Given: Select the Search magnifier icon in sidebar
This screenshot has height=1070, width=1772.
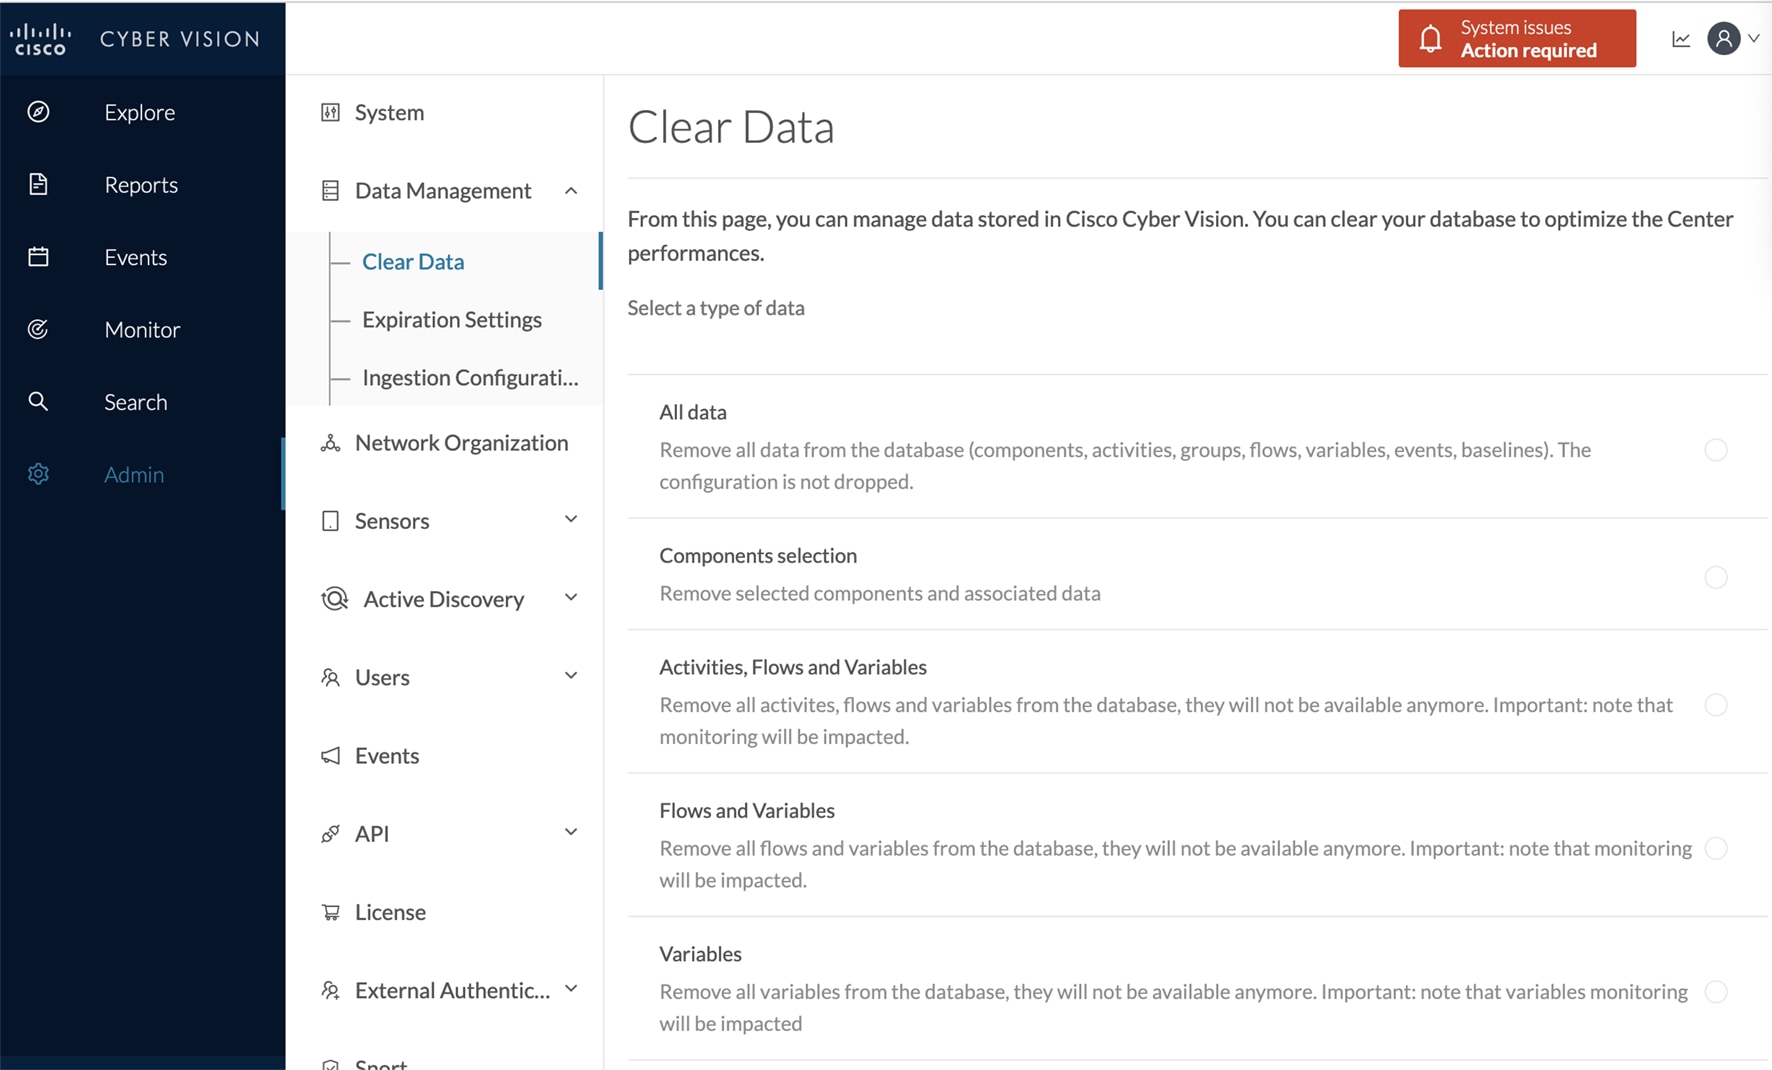Looking at the screenshot, I should (38, 401).
